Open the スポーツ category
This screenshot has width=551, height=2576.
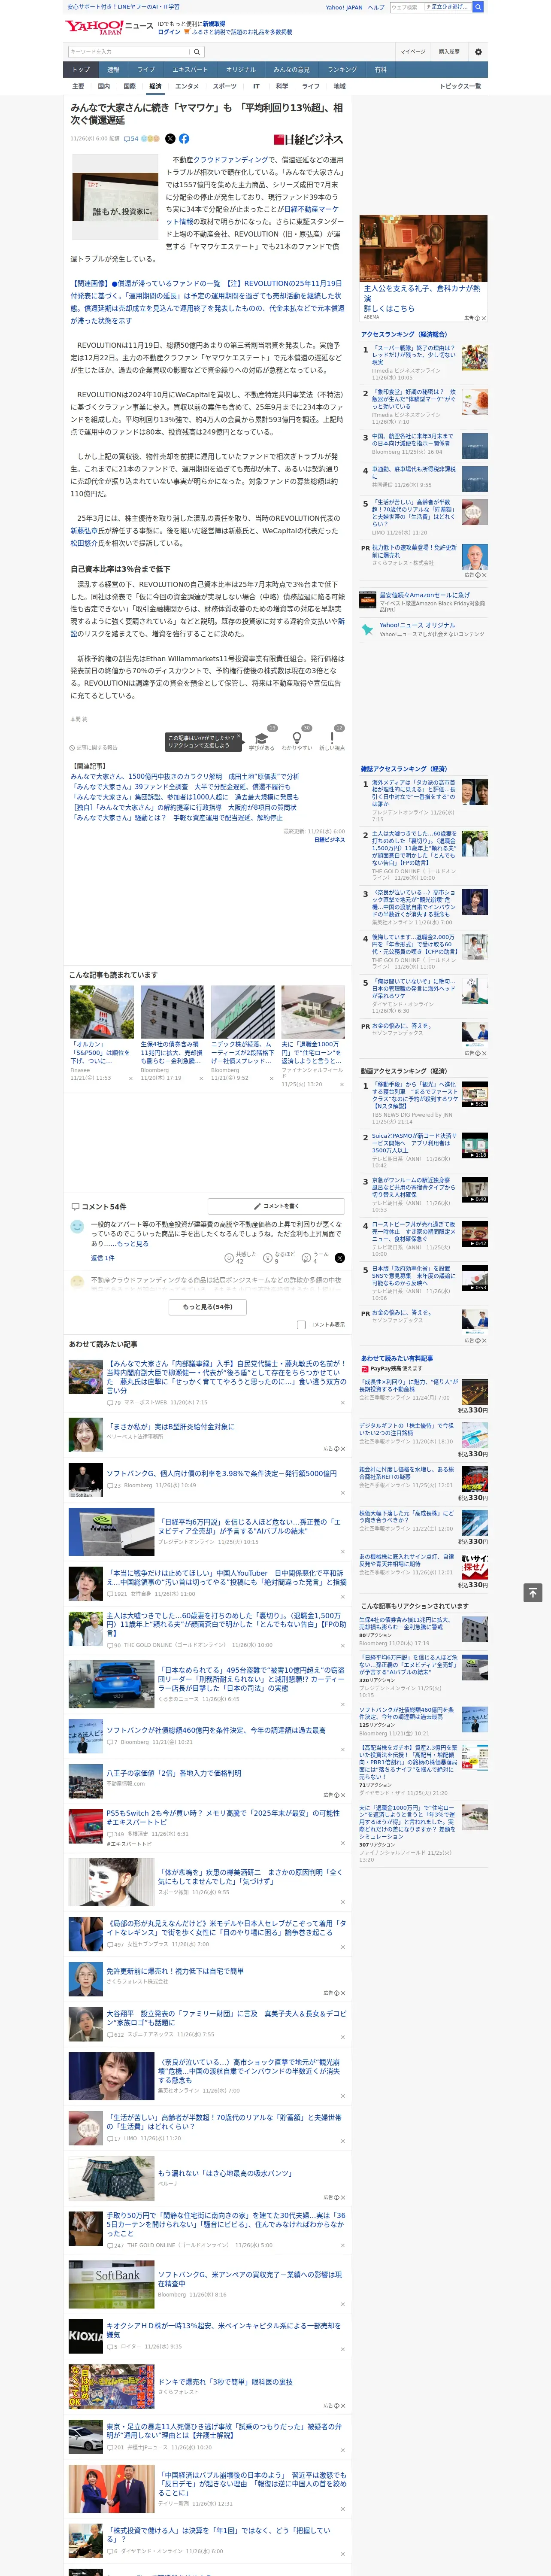point(225,86)
